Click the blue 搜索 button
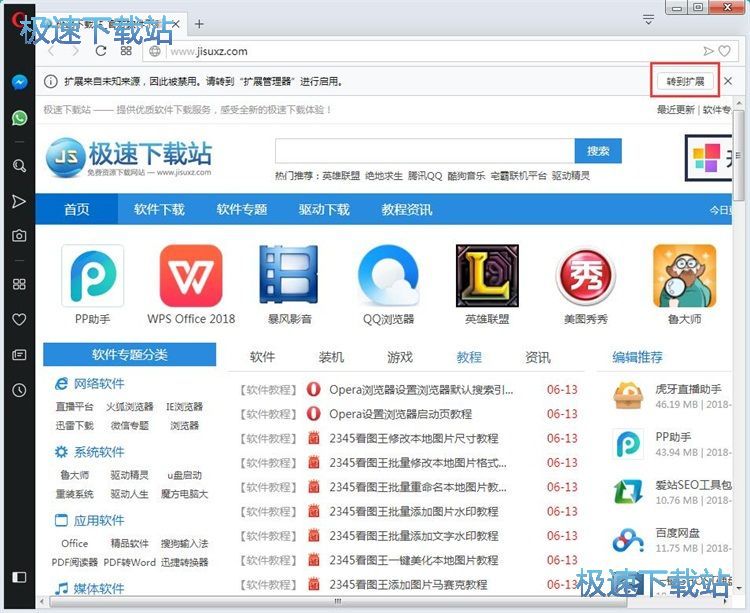This screenshot has height=613, width=750. pos(598,151)
